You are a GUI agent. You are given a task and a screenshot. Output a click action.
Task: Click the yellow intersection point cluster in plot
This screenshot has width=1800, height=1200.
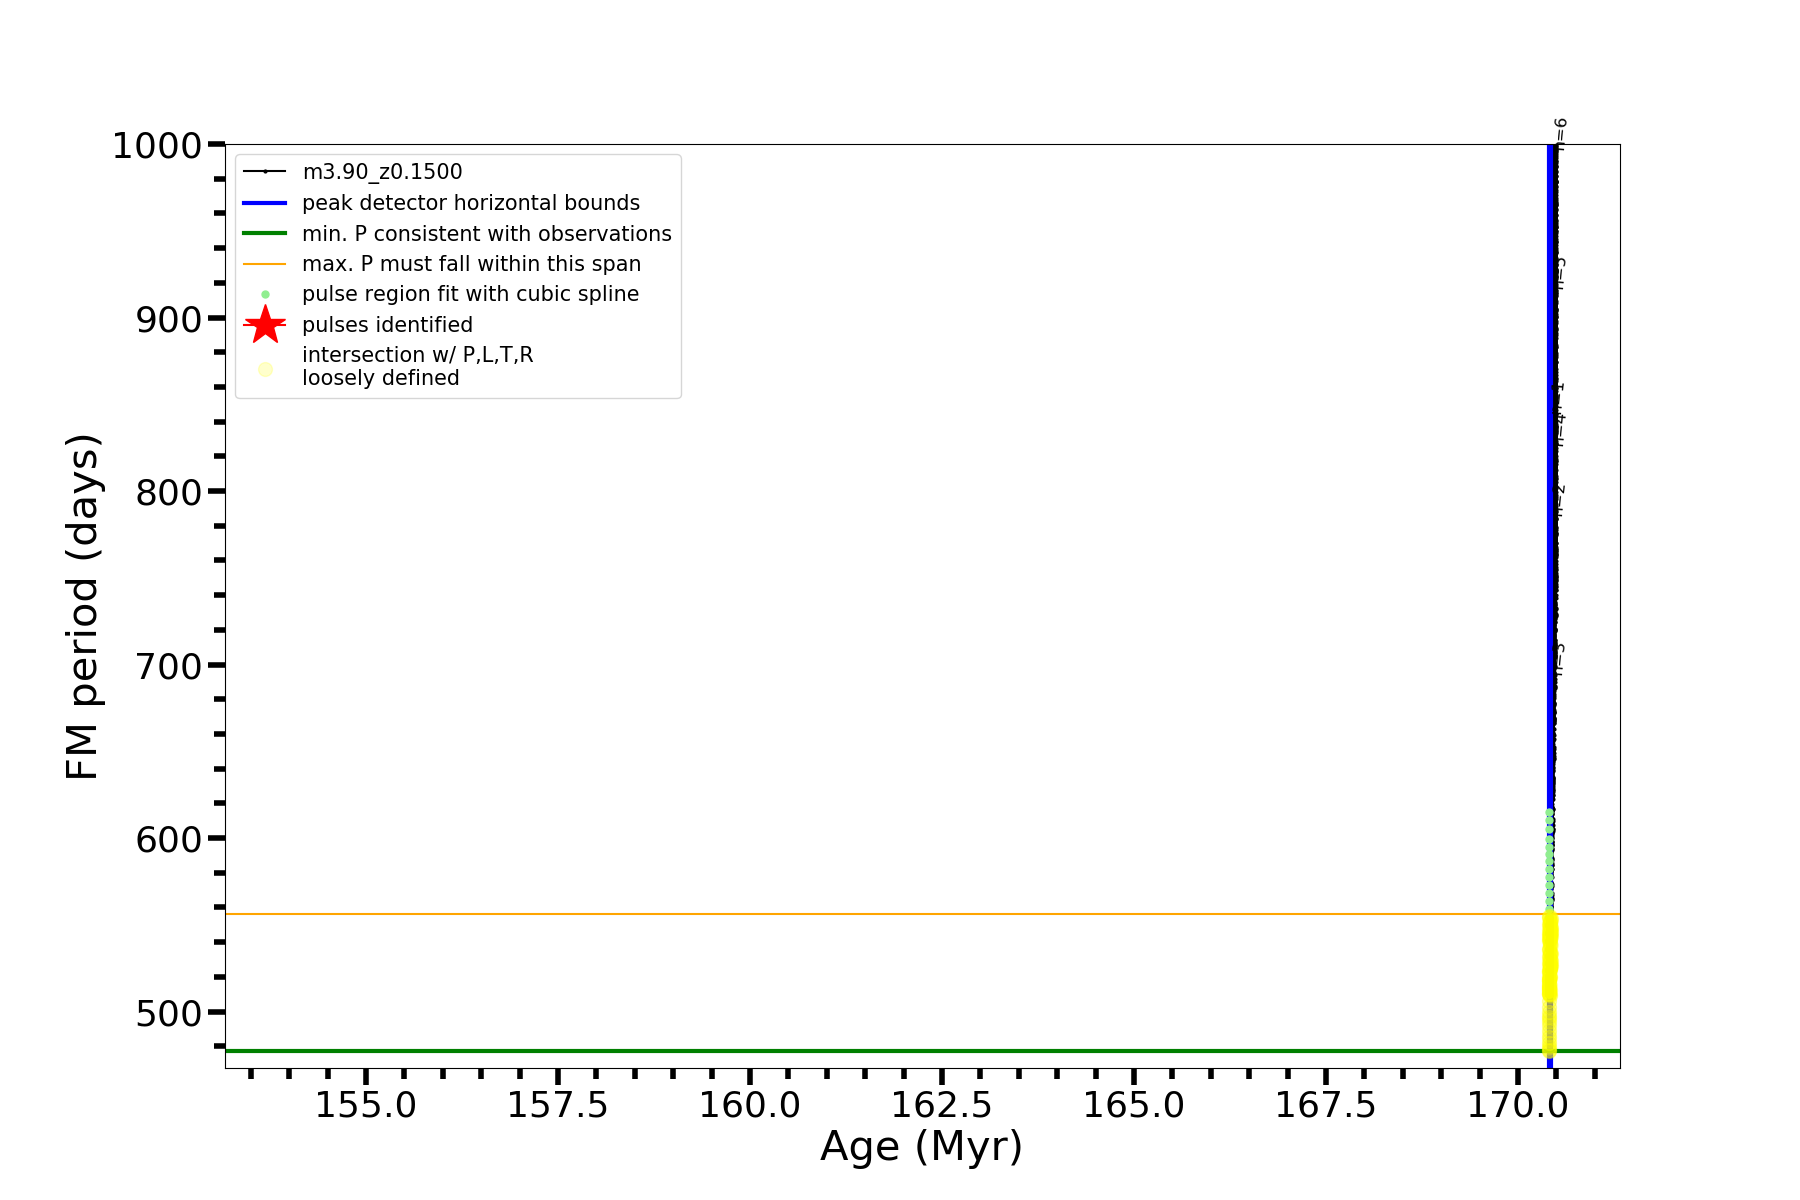(1549, 960)
